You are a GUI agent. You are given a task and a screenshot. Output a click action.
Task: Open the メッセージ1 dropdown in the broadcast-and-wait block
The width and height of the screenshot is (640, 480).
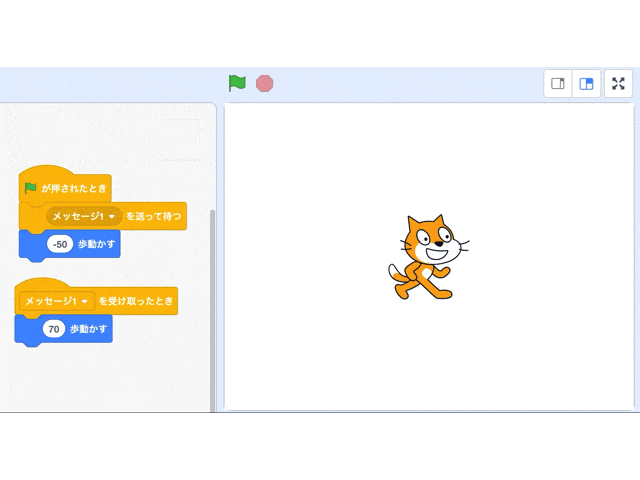click(84, 216)
